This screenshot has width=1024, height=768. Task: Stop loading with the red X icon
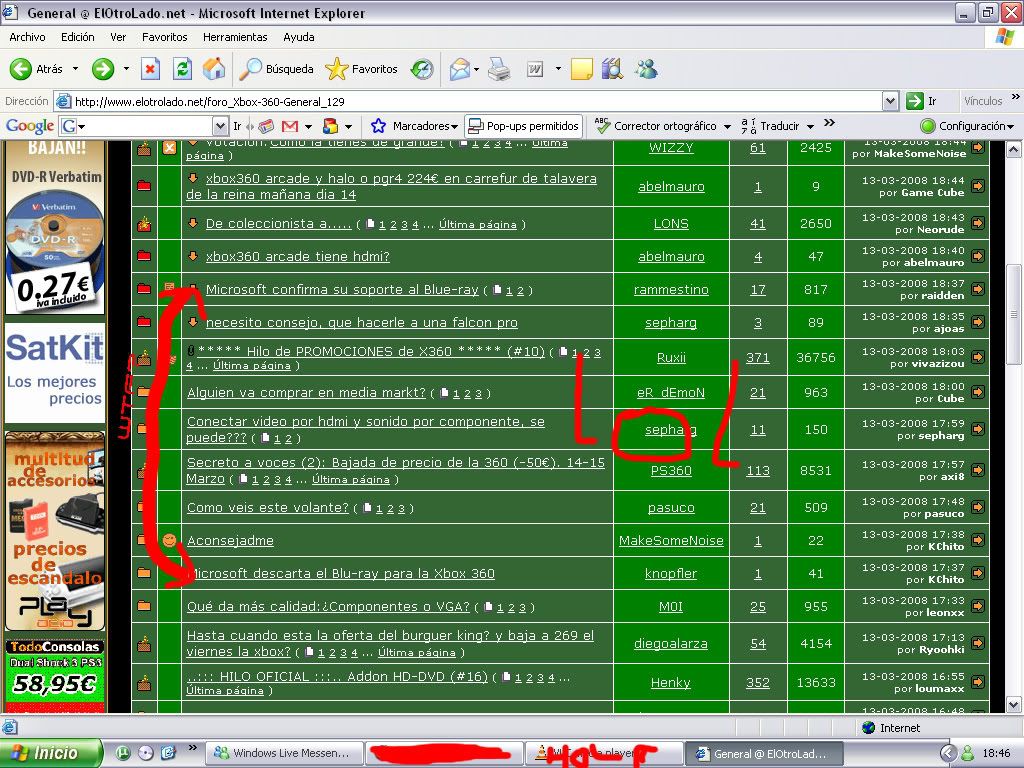coord(150,69)
